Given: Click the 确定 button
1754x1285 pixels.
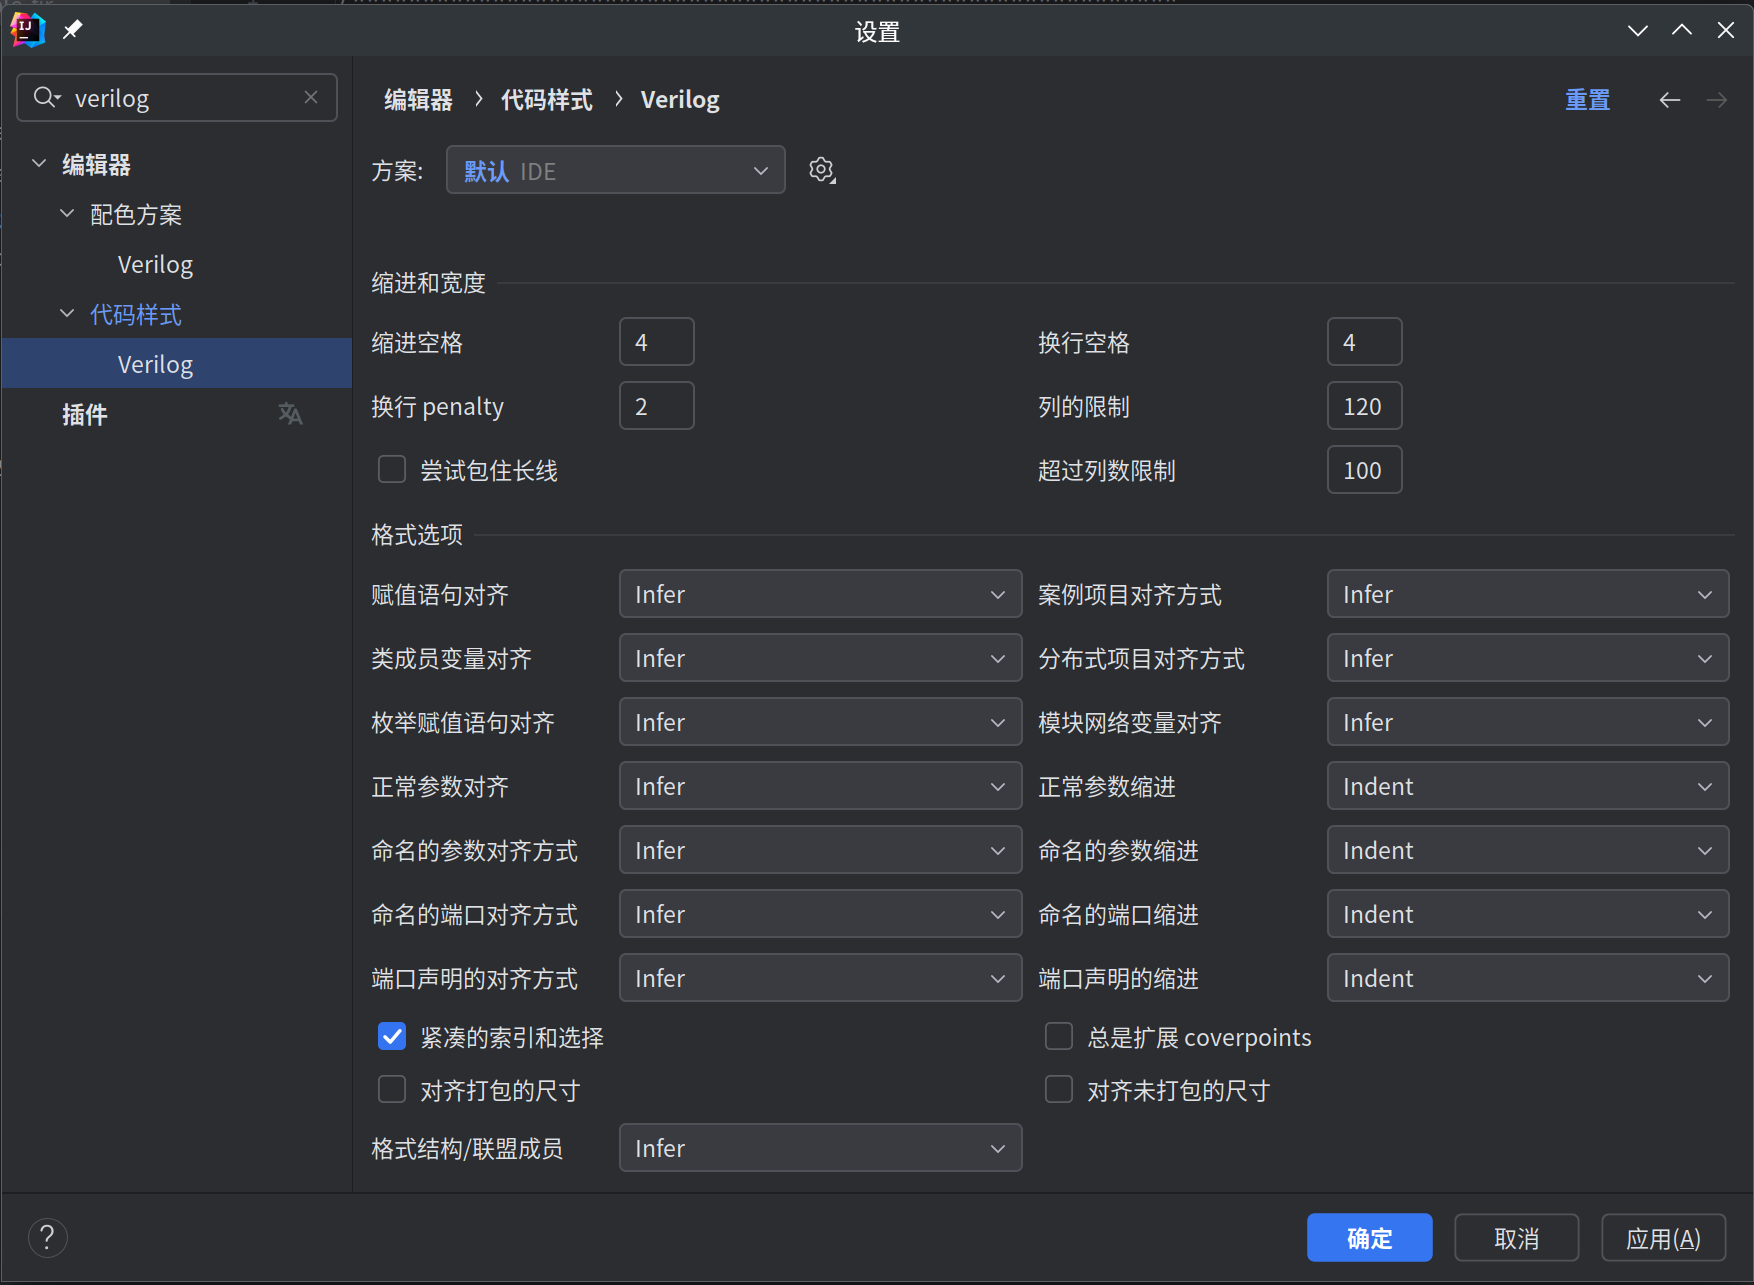Looking at the screenshot, I should [x=1370, y=1238].
